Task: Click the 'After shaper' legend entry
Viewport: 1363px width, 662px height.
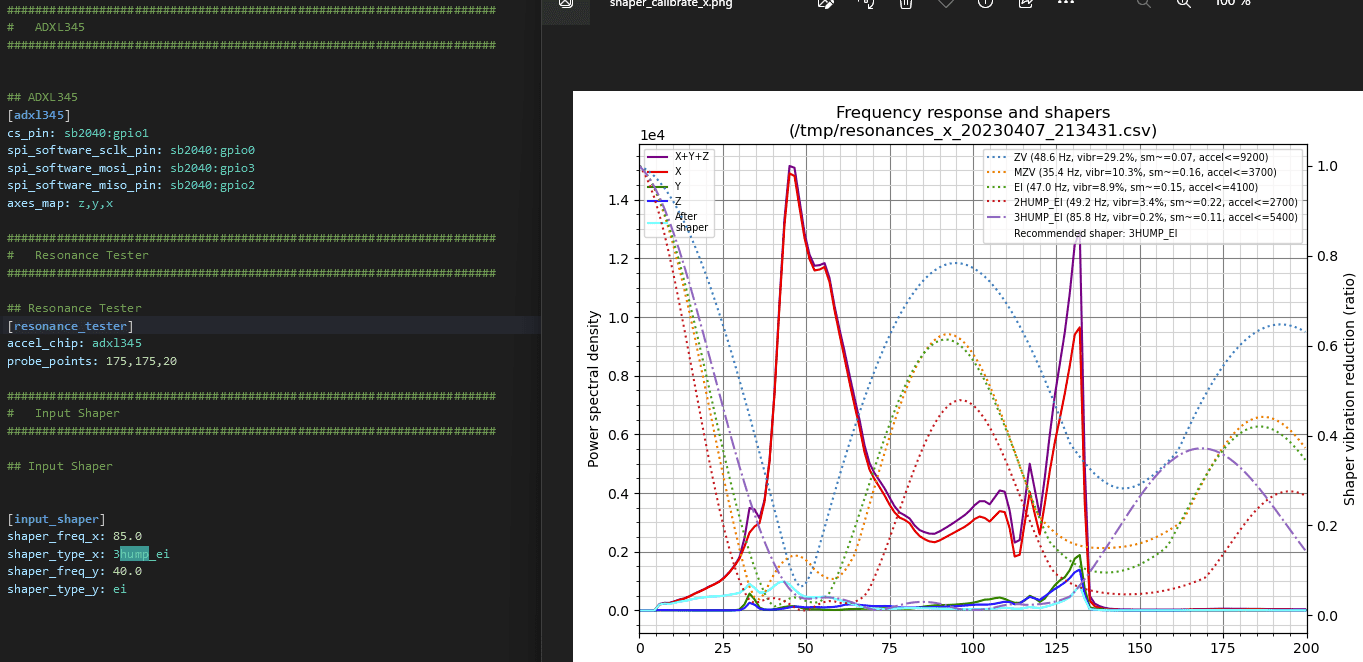Action: pos(678,221)
